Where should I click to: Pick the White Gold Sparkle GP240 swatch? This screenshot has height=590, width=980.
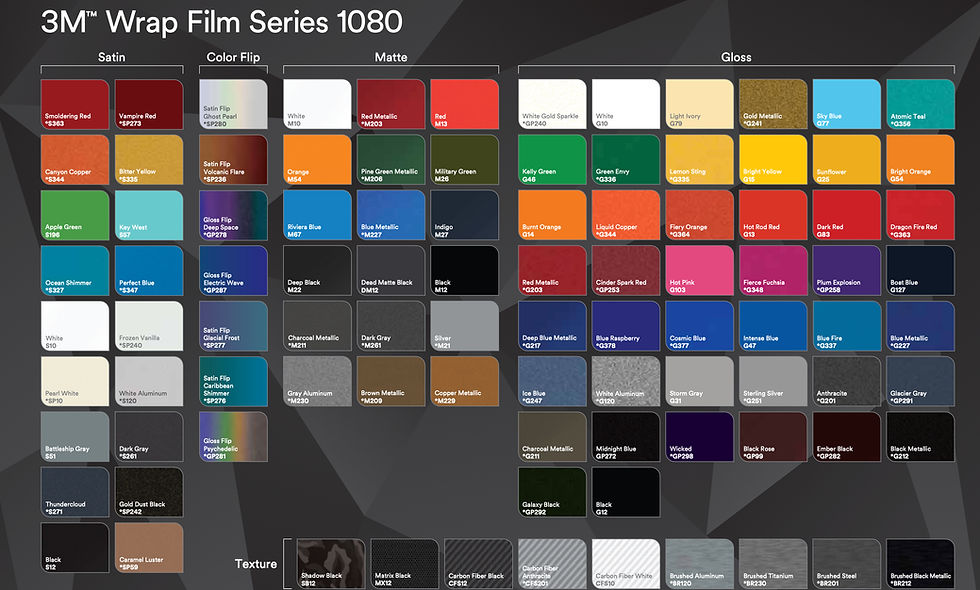point(552,104)
